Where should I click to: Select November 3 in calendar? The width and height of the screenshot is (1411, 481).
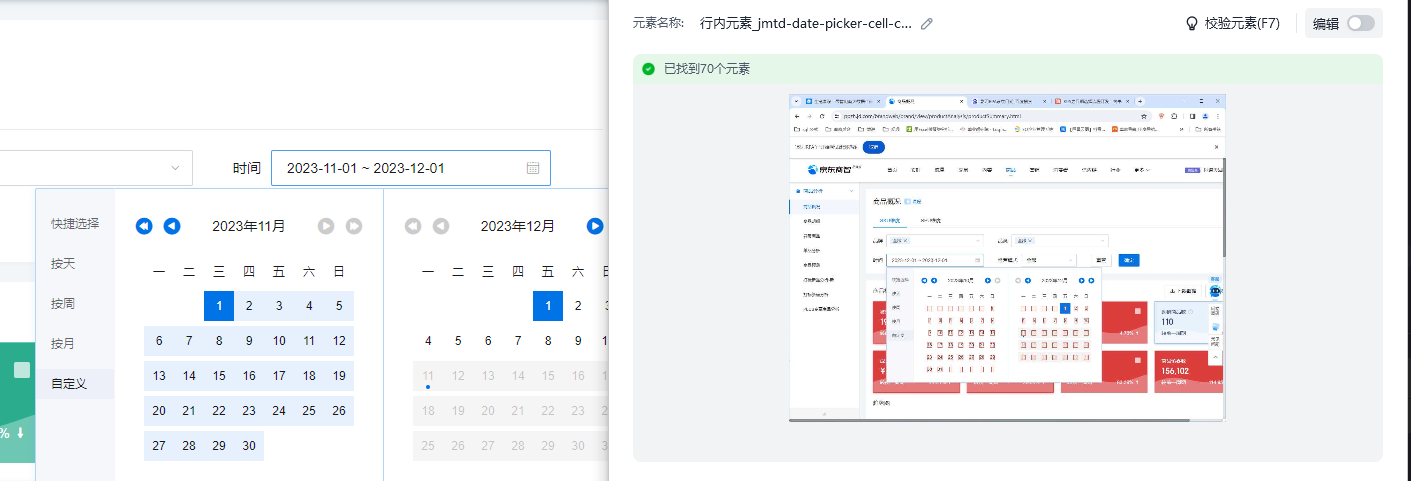click(279, 306)
